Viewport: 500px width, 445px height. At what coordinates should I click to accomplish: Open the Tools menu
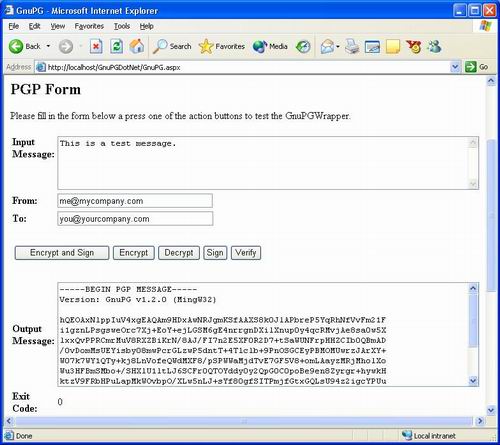pos(122,26)
